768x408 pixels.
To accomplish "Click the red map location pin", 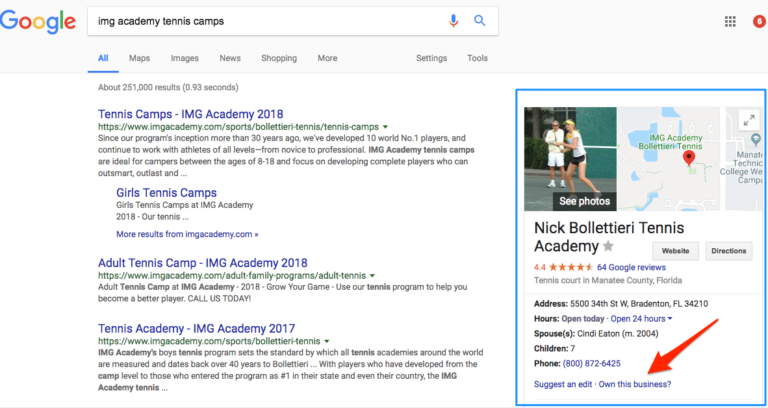I will tap(688, 159).
